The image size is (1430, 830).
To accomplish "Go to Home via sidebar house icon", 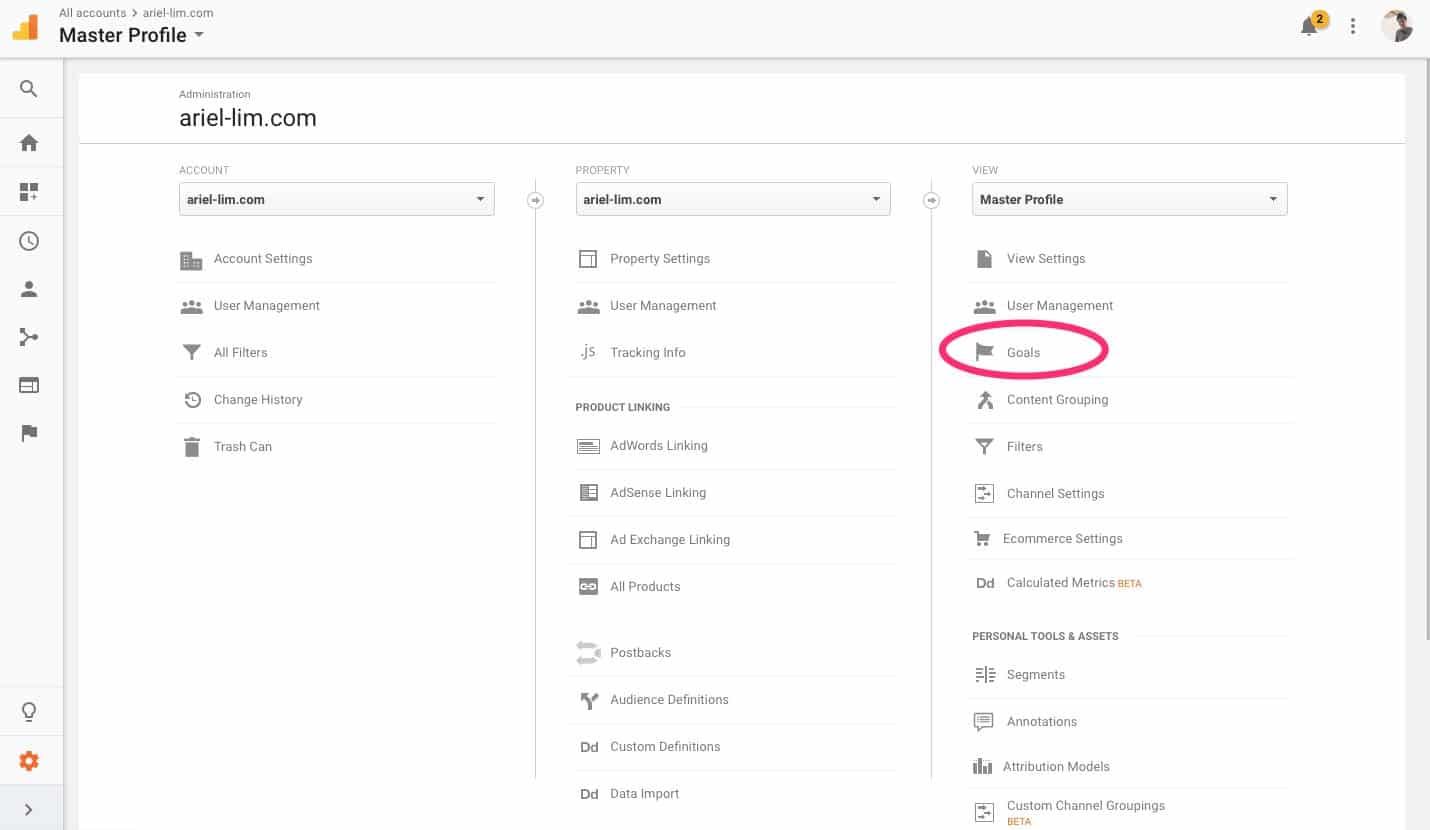I will (29, 143).
